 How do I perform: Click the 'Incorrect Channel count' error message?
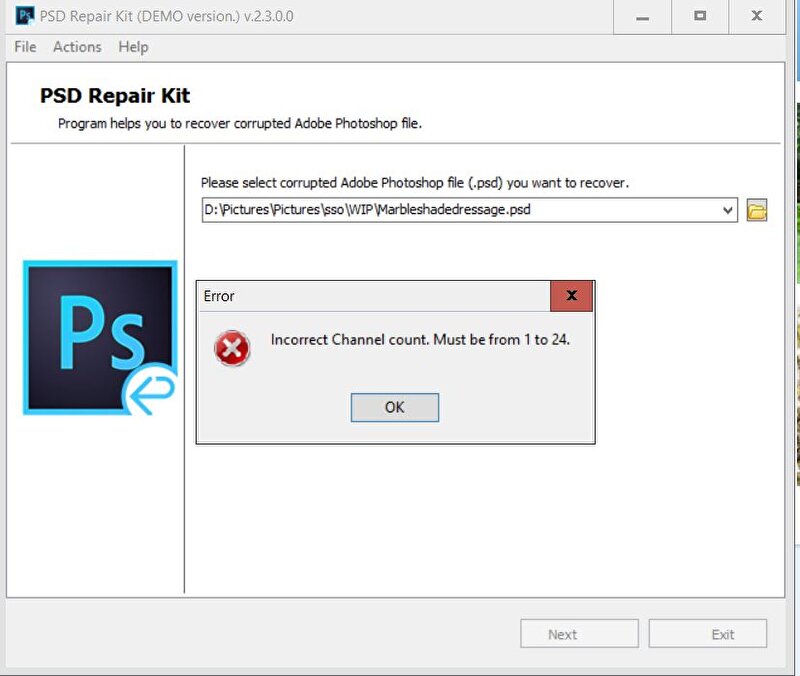point(420,340)
